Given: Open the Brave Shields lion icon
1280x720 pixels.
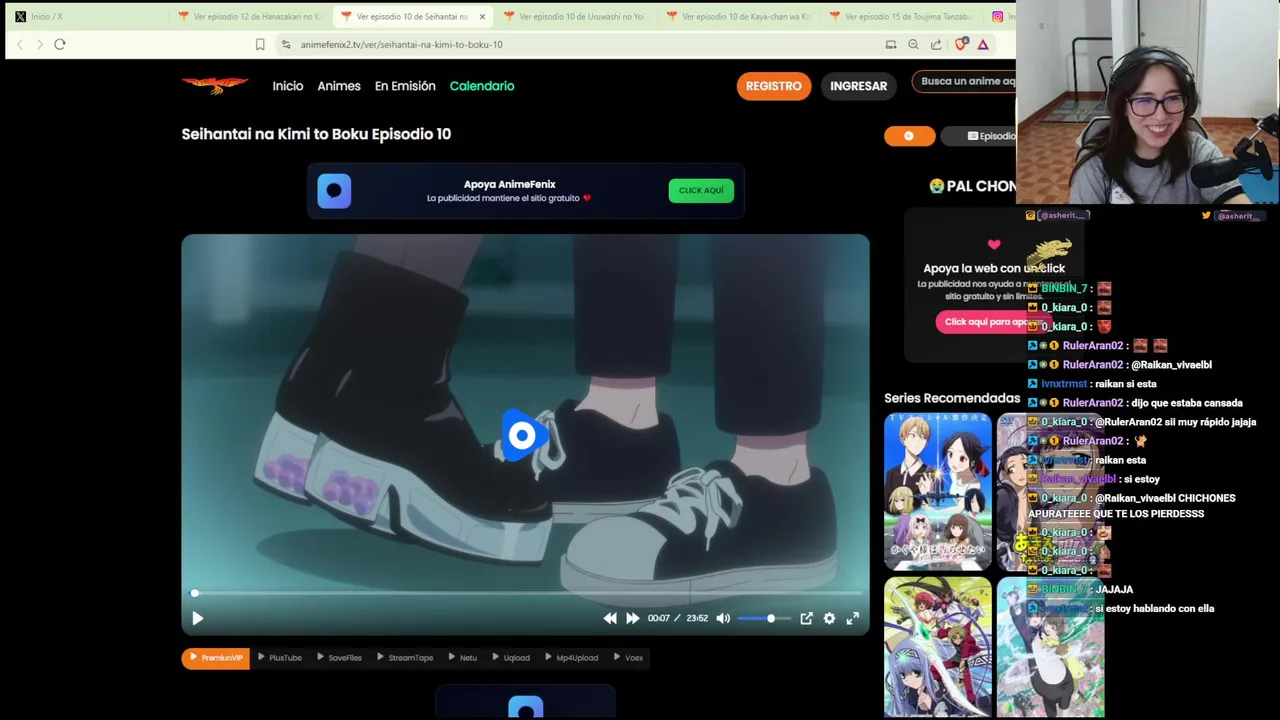Looking at the screenshot, I should click(x=961, y=44).
